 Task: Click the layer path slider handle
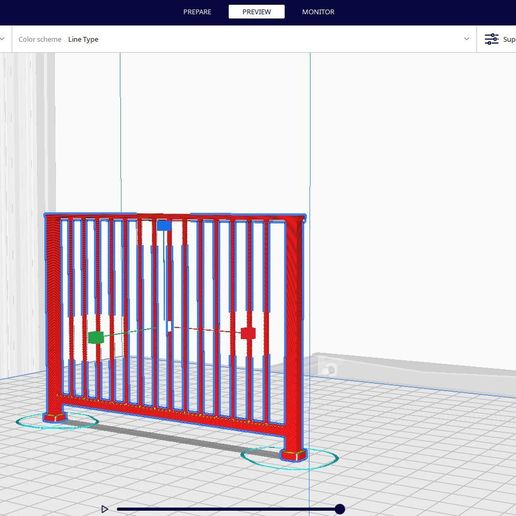(340, 509)
